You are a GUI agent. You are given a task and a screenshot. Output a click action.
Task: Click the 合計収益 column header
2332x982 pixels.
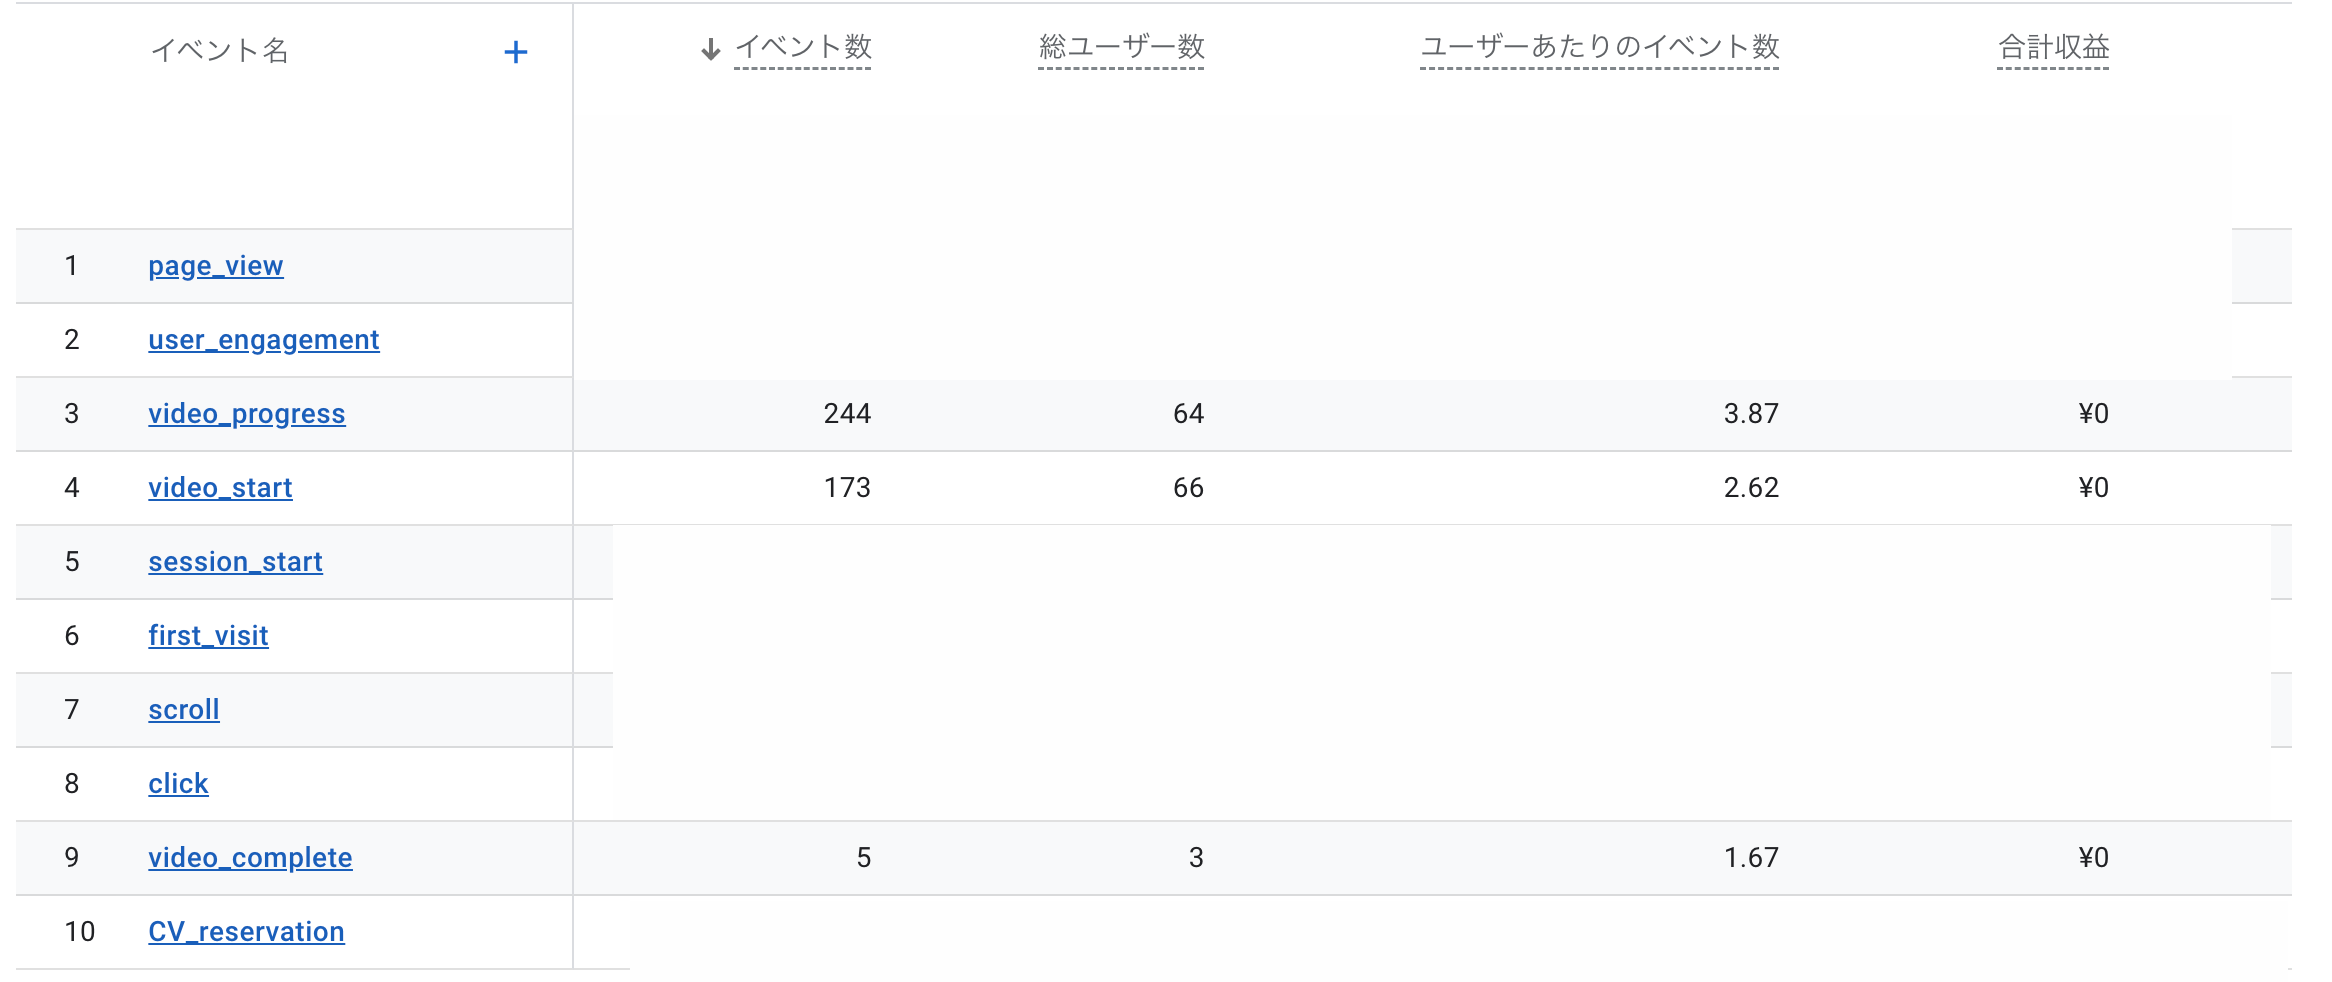coord(2053,47)
